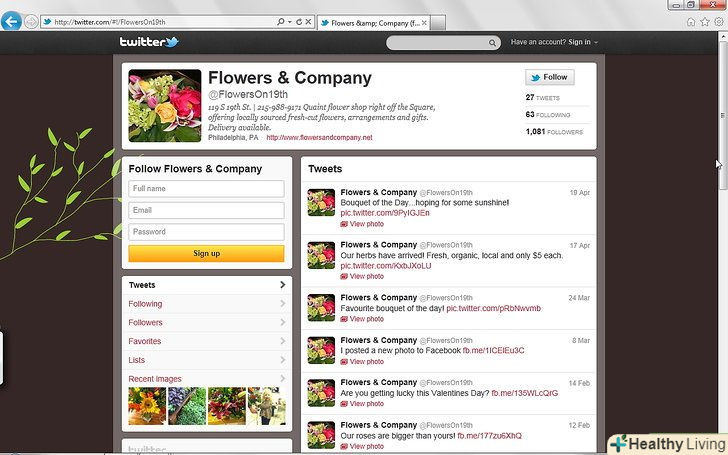Click the stop X icon in address bar
Viewport: 728px width, 455px height.
click(308, 22)
